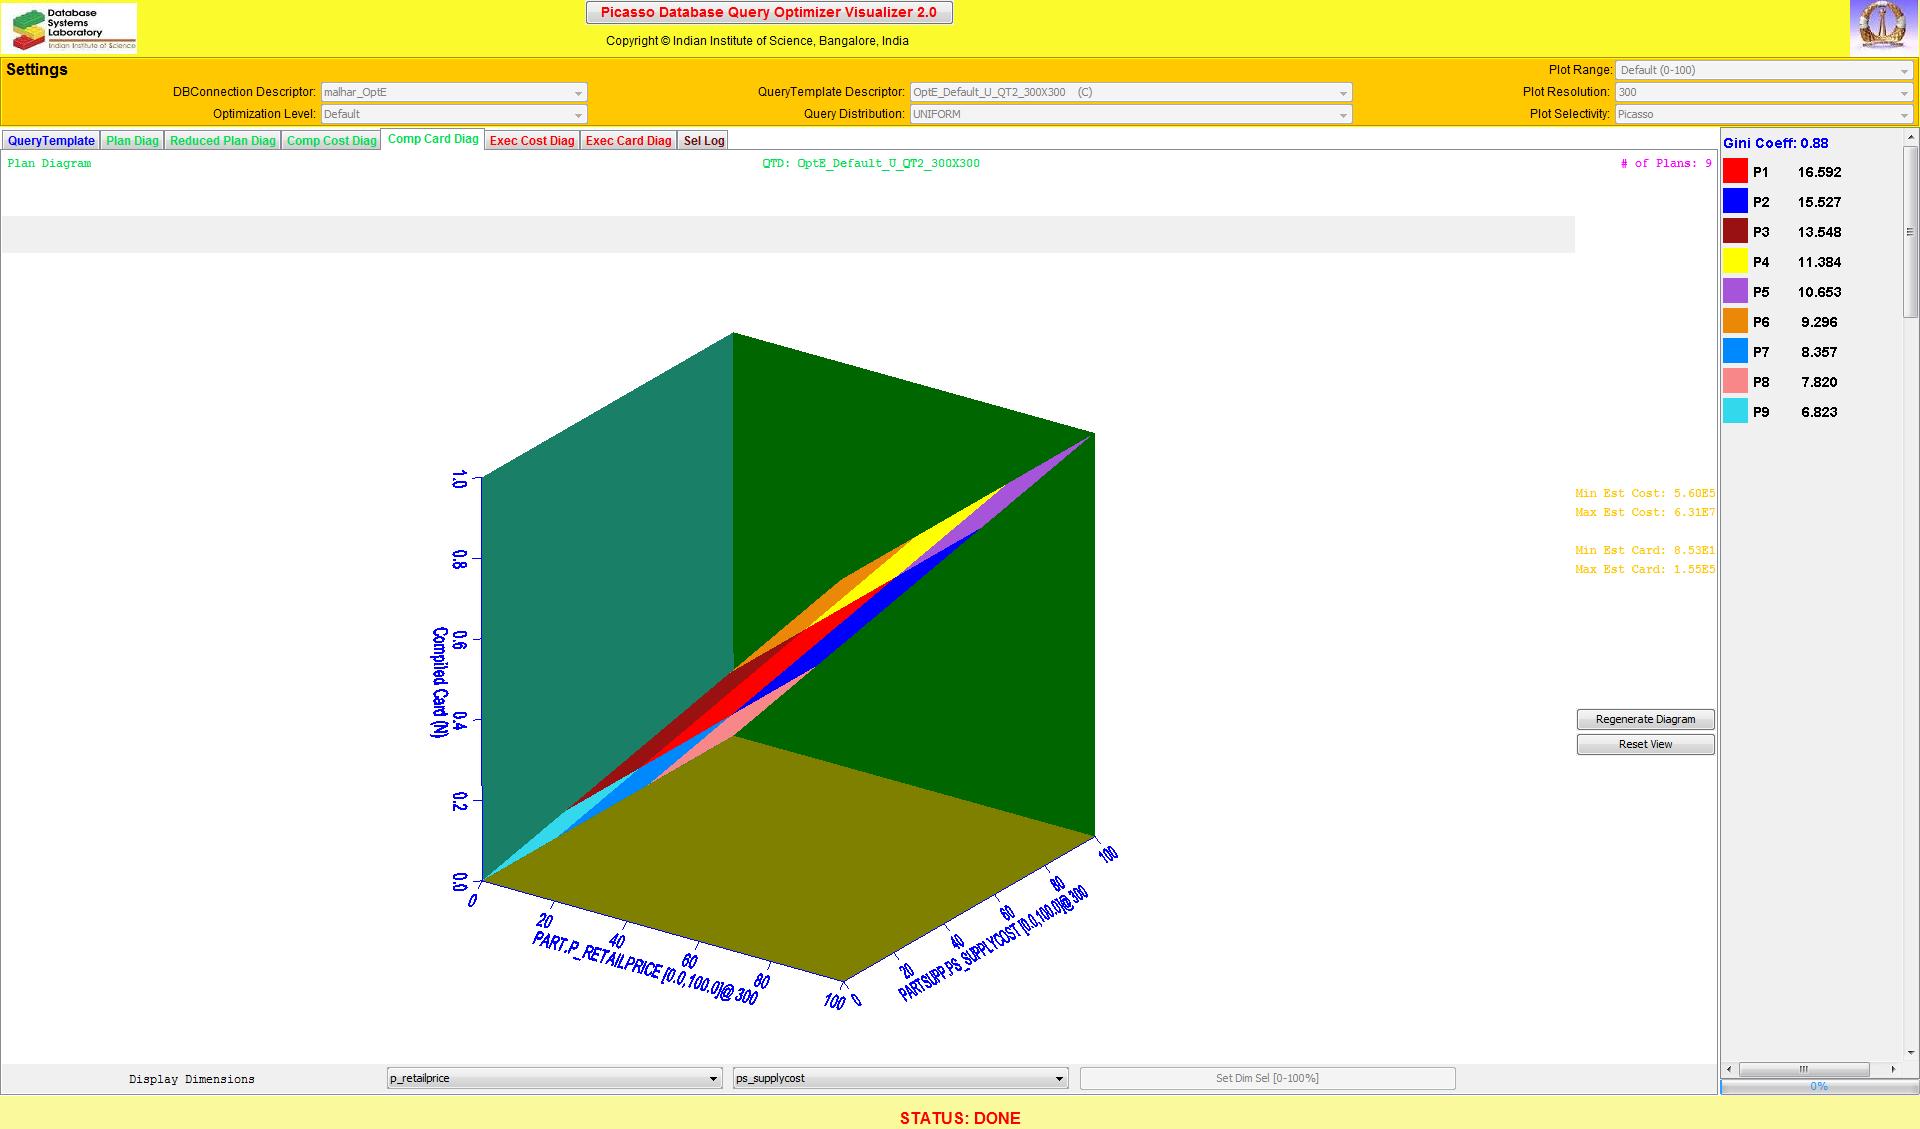
Task: Switch to the Reduced Plan Diag tab
Action: tap(222, 141)
